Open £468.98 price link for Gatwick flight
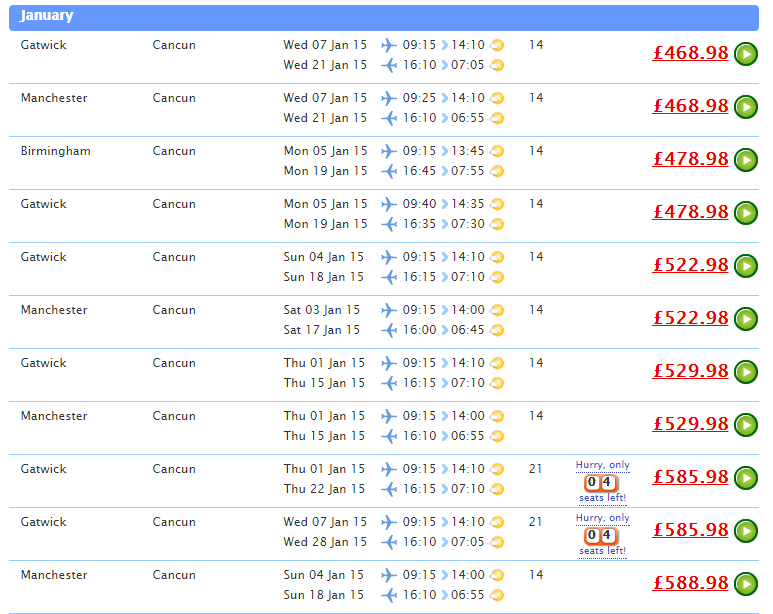The image size is (773, 614). point(690,53)
